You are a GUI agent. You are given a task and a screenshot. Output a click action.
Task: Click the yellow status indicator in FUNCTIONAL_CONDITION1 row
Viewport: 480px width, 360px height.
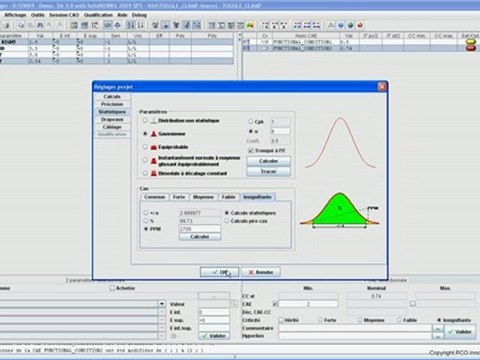470,42
